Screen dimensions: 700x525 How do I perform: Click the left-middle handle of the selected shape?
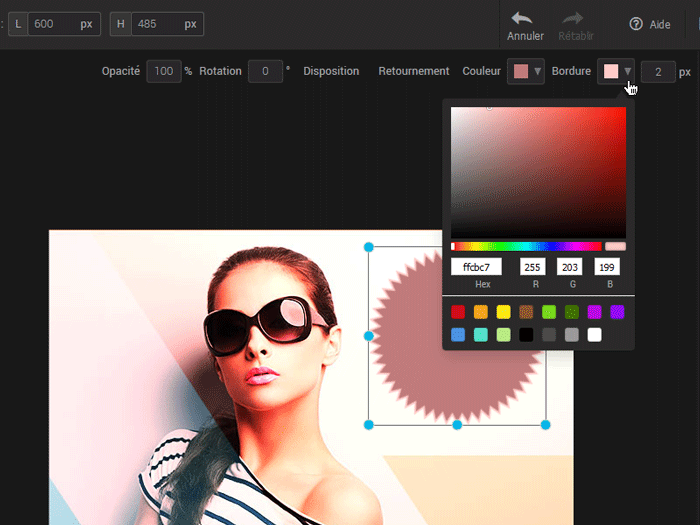[369, 336]
